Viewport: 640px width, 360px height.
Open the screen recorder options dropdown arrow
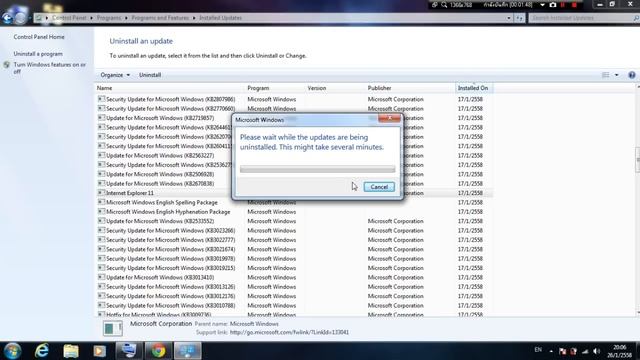coord(542,5)
